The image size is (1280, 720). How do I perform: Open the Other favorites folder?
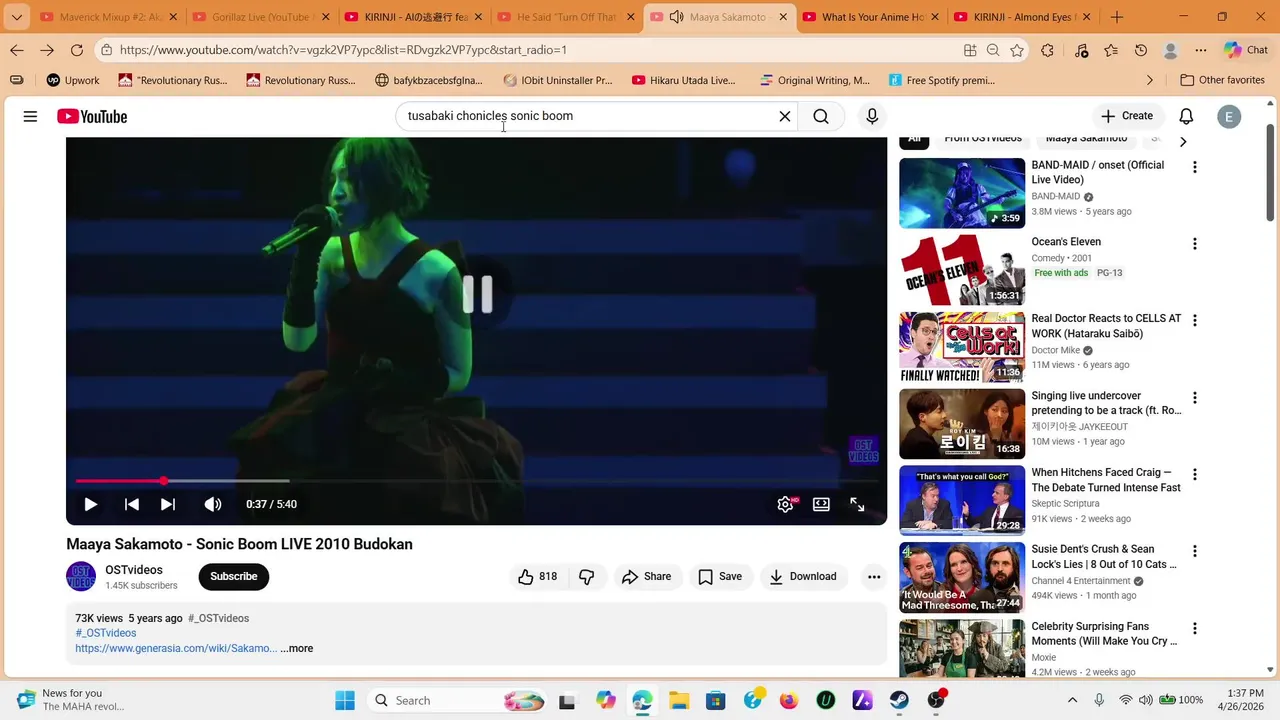click(1222, 80)
